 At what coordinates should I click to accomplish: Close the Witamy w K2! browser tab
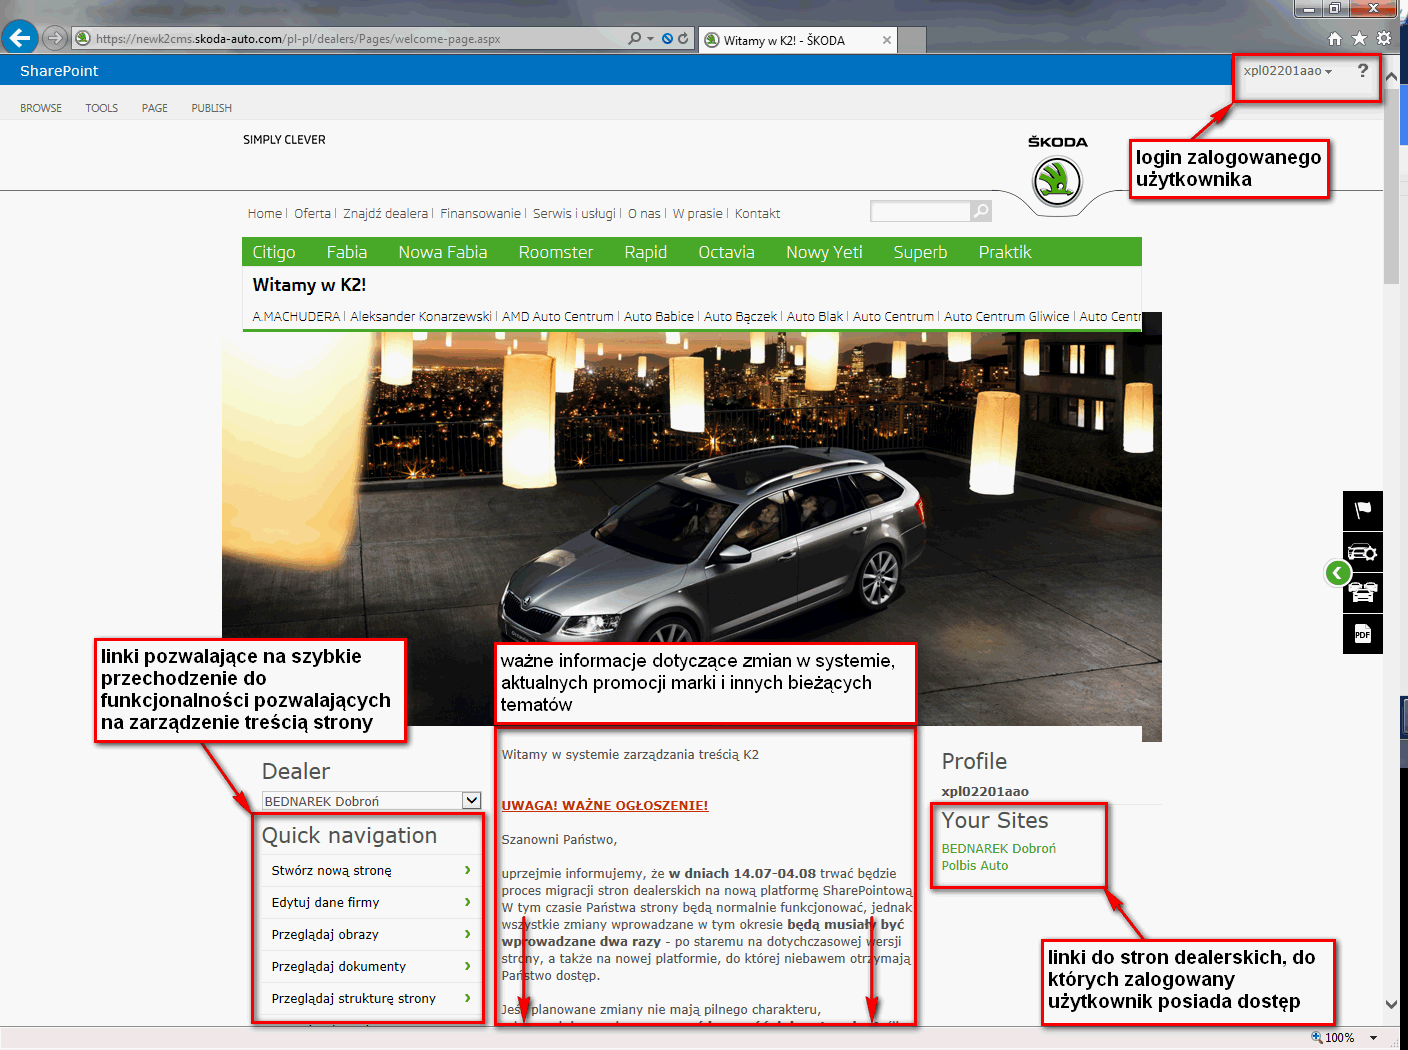coord(886,40)
